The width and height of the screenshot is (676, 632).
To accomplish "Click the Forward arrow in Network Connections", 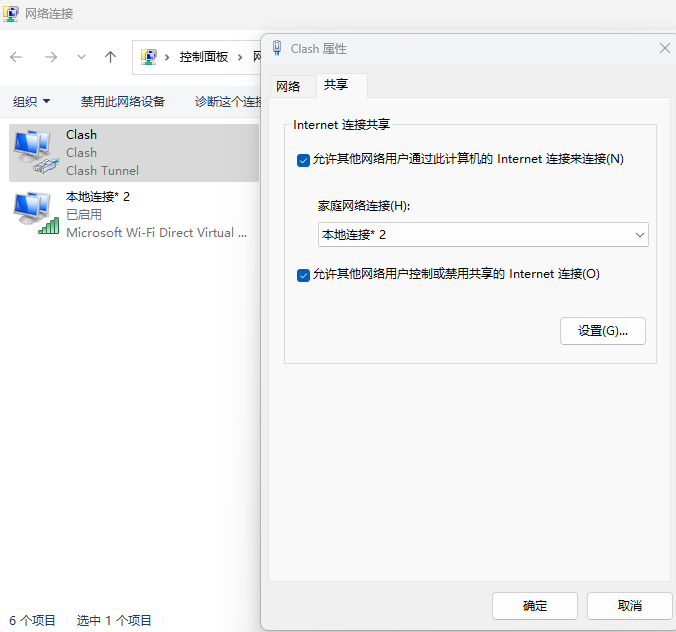I will click(51, 57).
